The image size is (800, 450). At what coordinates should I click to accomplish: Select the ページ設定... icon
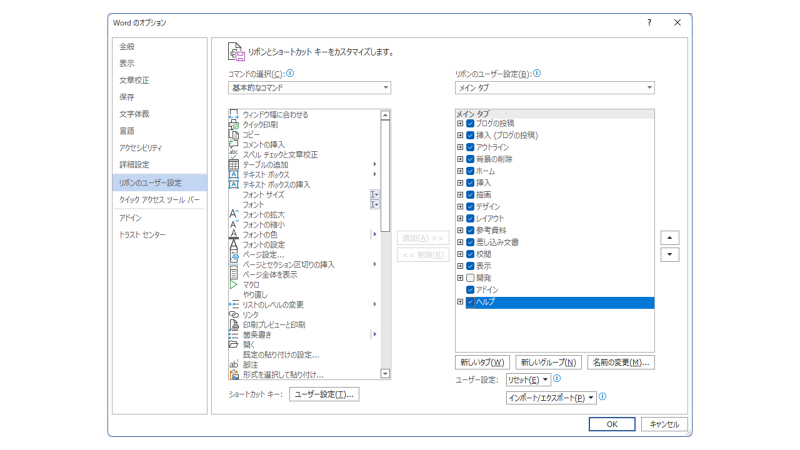233,255
